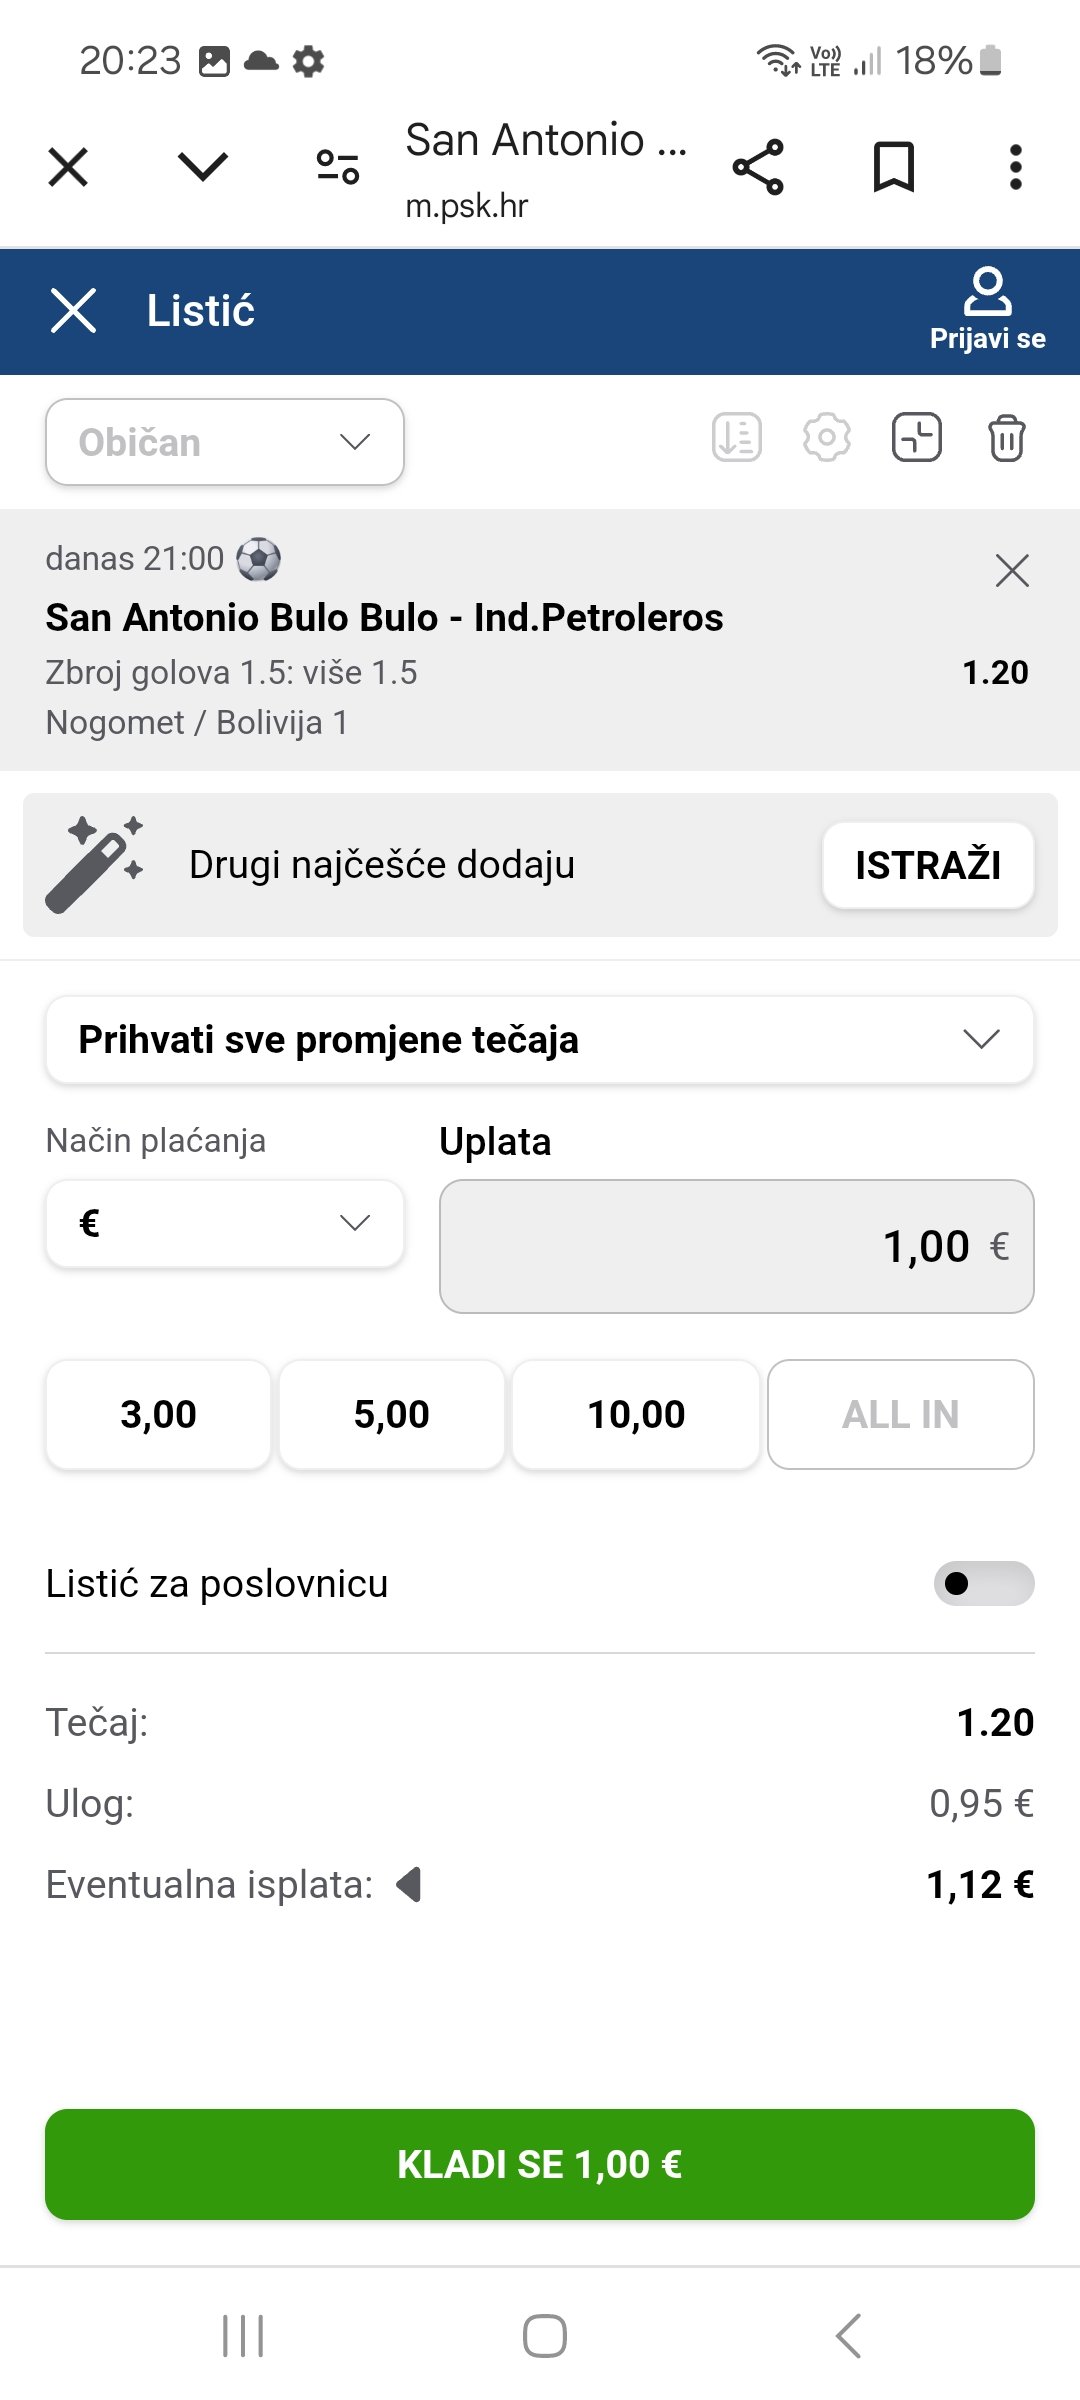
Task: Expand Eventualna isplata details arrow
Action: [409, 1885]
